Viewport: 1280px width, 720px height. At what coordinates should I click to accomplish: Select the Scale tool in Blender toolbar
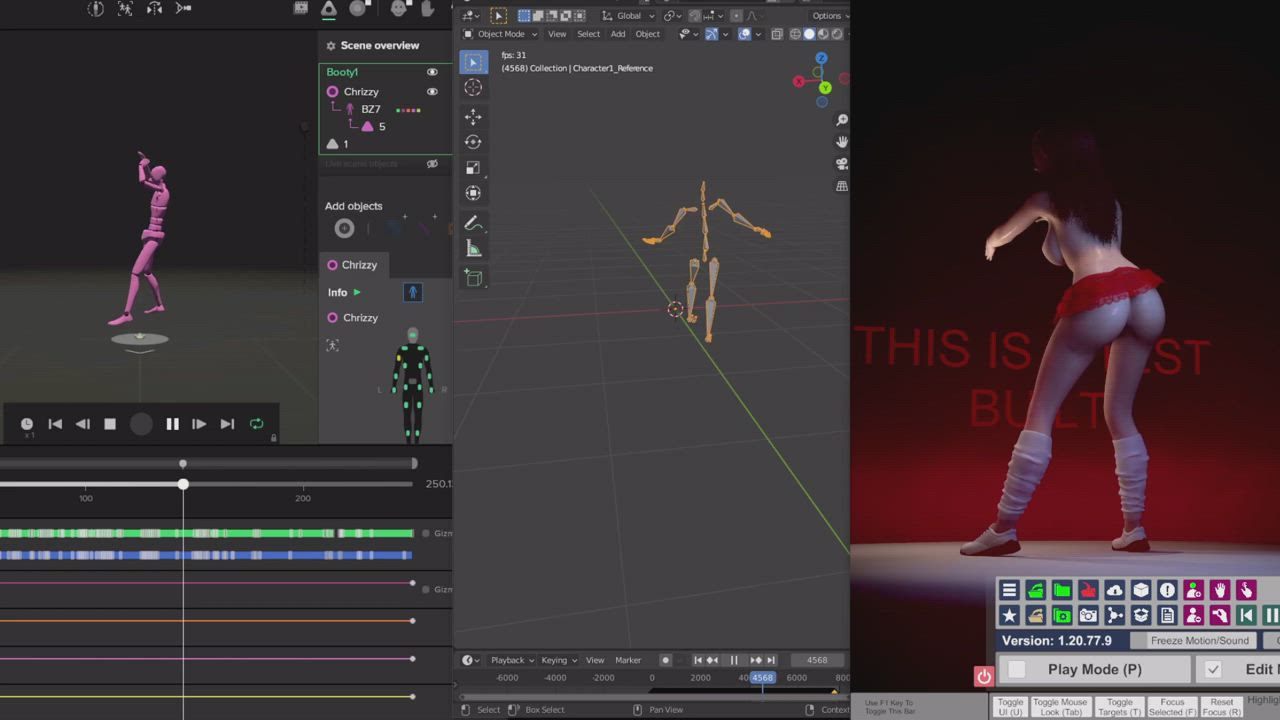(473, 168)
